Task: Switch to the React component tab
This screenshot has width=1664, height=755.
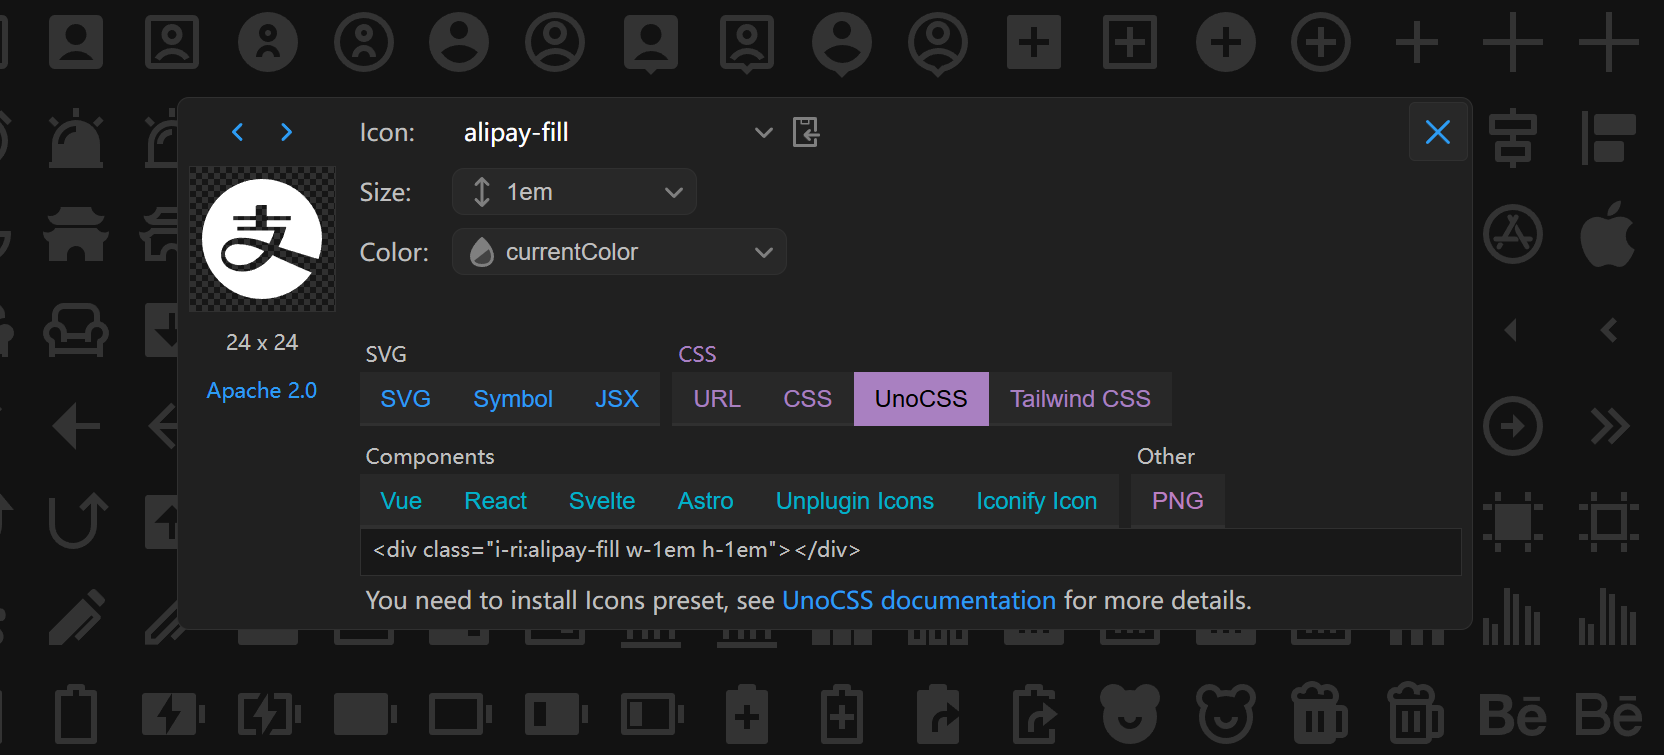Action: pos(495,501)
